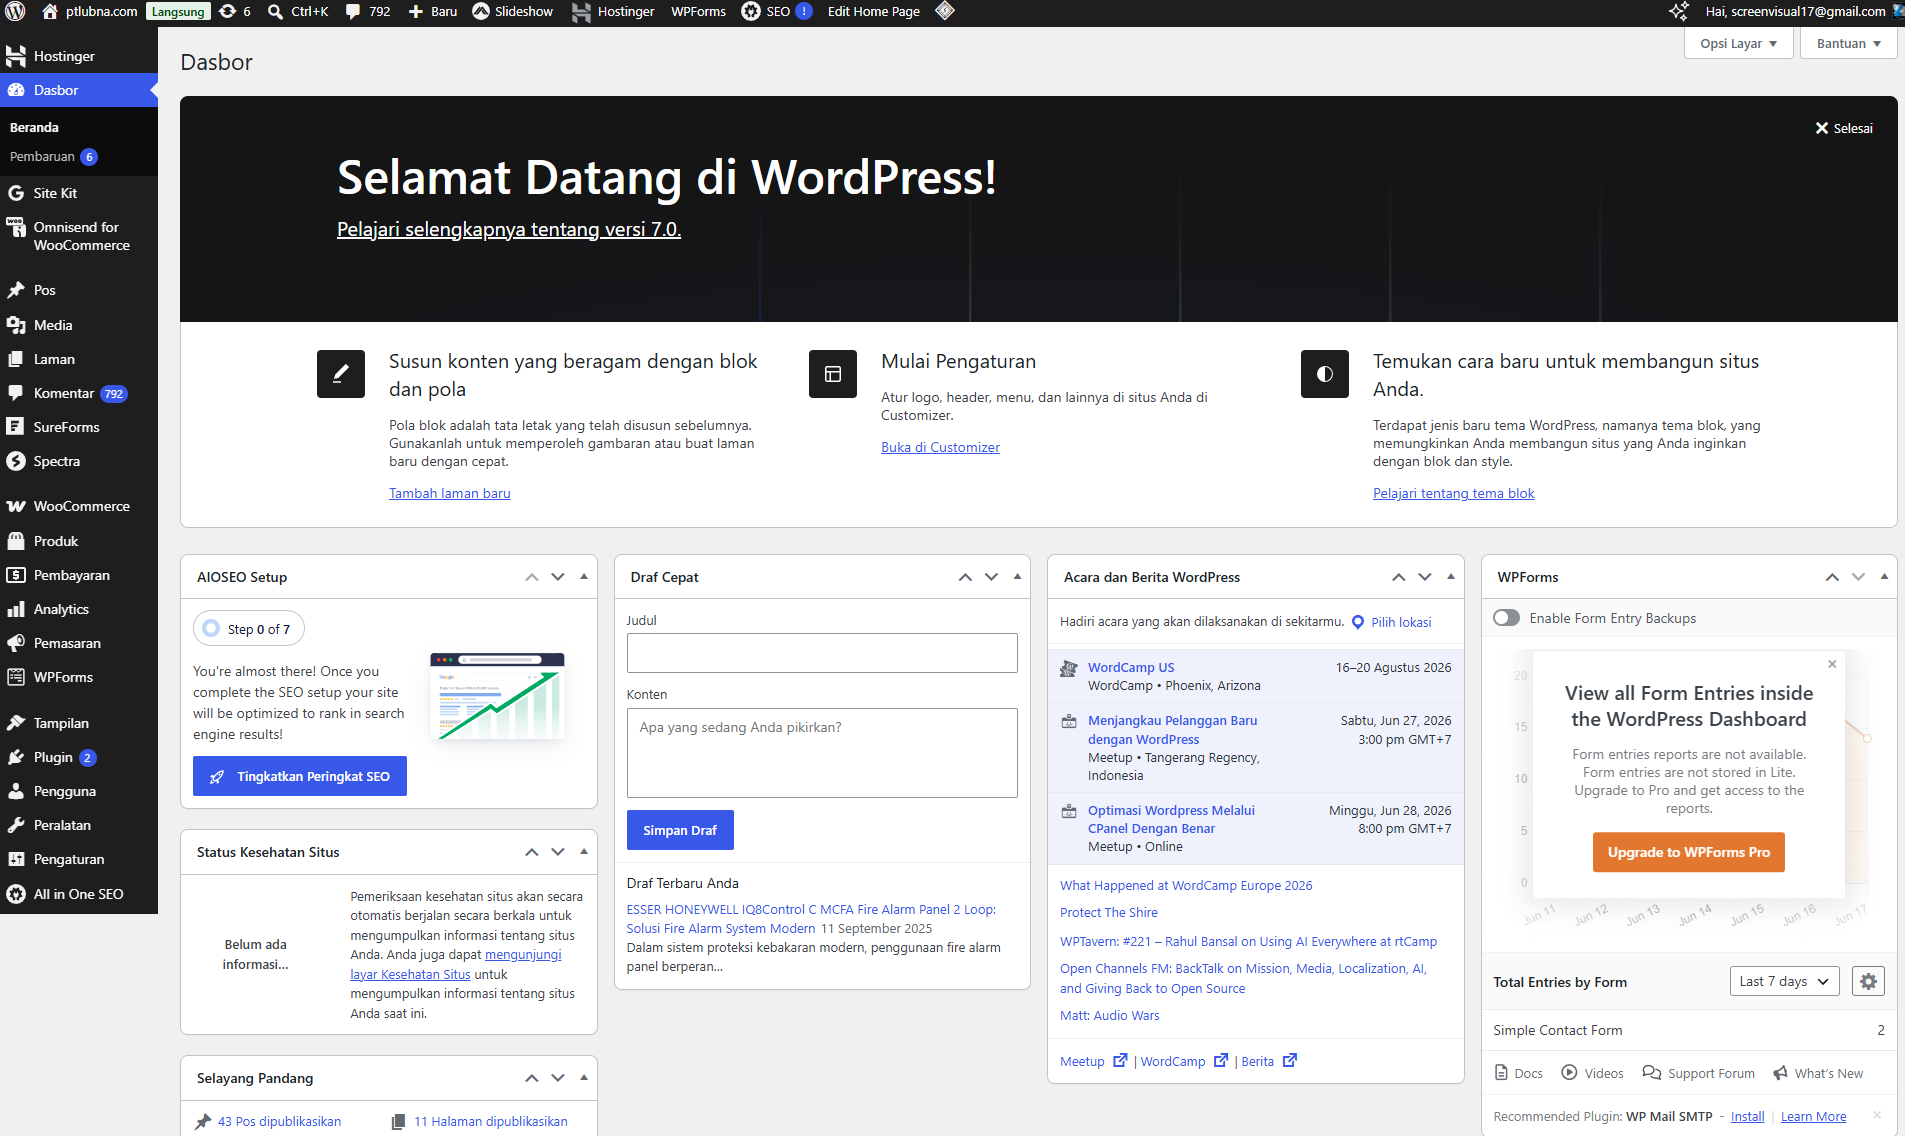This screenshot has height=1136, width=1905.
Task: Open 43 Pos dipublikasikan link
Action: pos(279,1121)
